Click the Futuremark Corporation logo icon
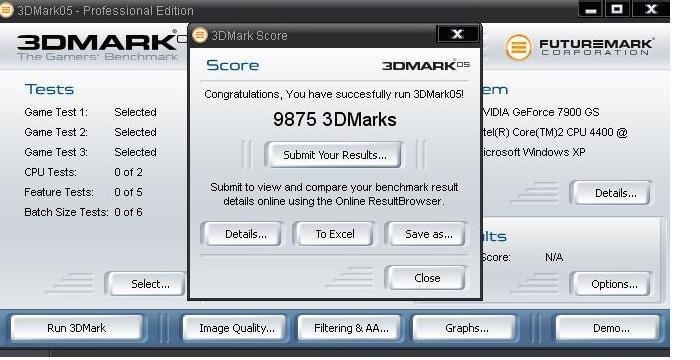The width and height of the screenshot is (700, 360). (518, 46)
